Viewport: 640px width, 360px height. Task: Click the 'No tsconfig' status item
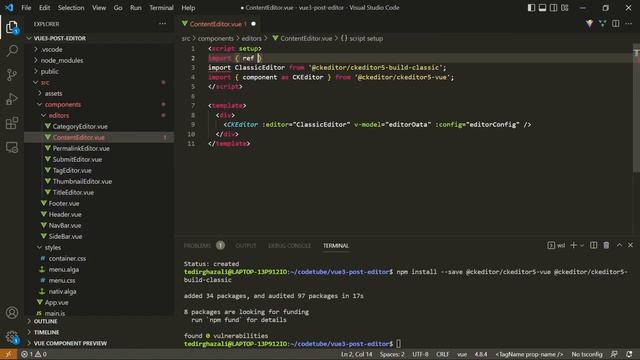point(587,354)
